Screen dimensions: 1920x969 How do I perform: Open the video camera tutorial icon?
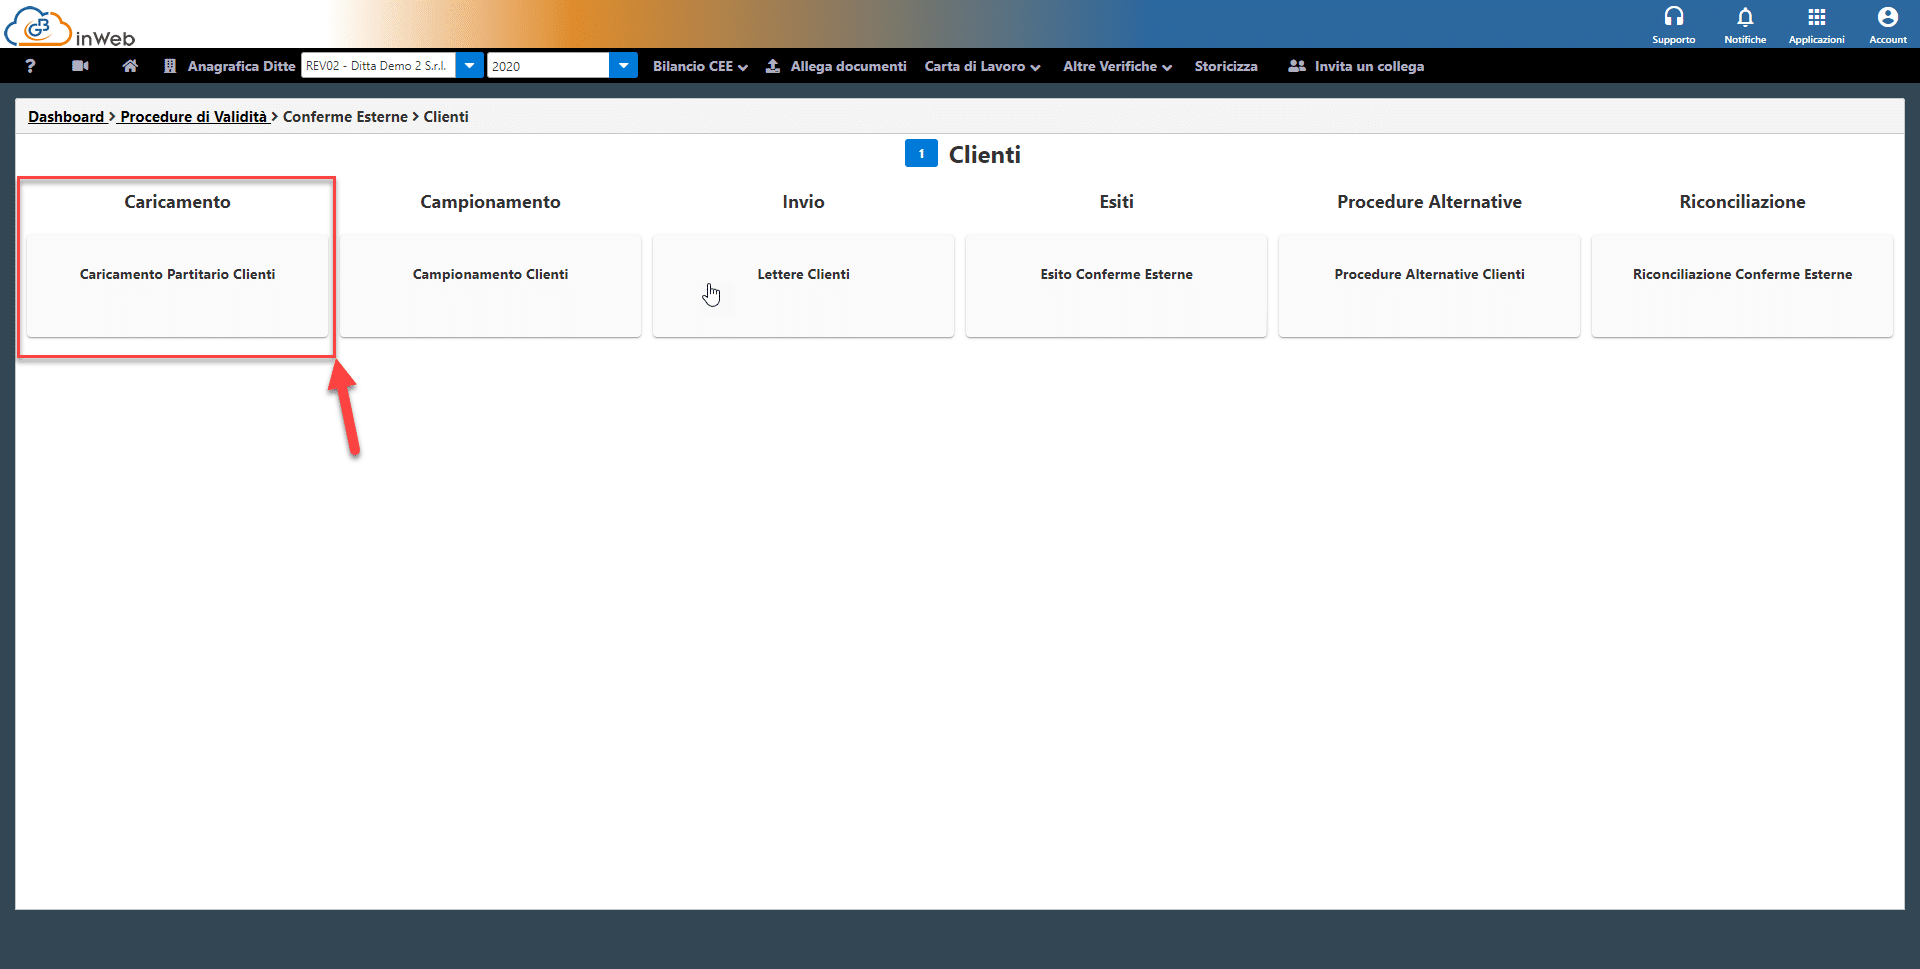(80, 66)
